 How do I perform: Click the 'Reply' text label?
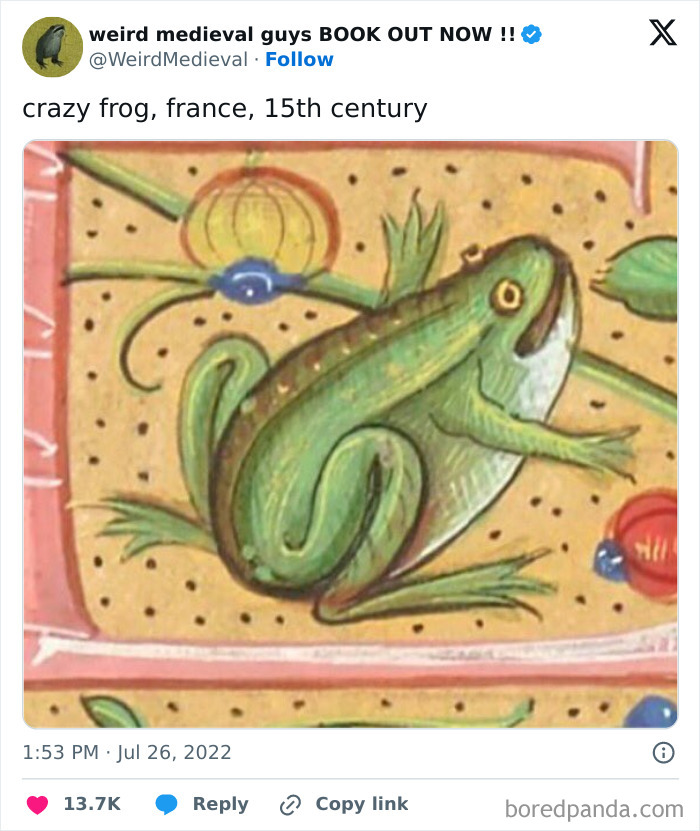(x=221, y=804)
